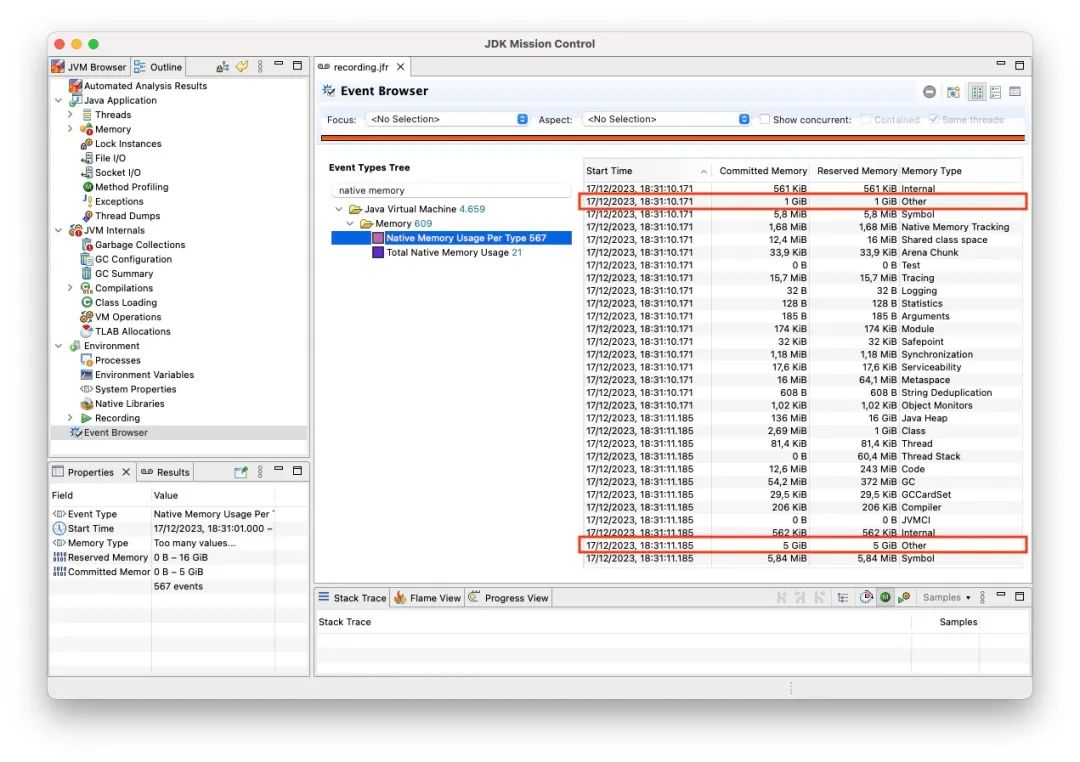
Task: Toggle the Same threads checkbox
Action: coord(933,119)
